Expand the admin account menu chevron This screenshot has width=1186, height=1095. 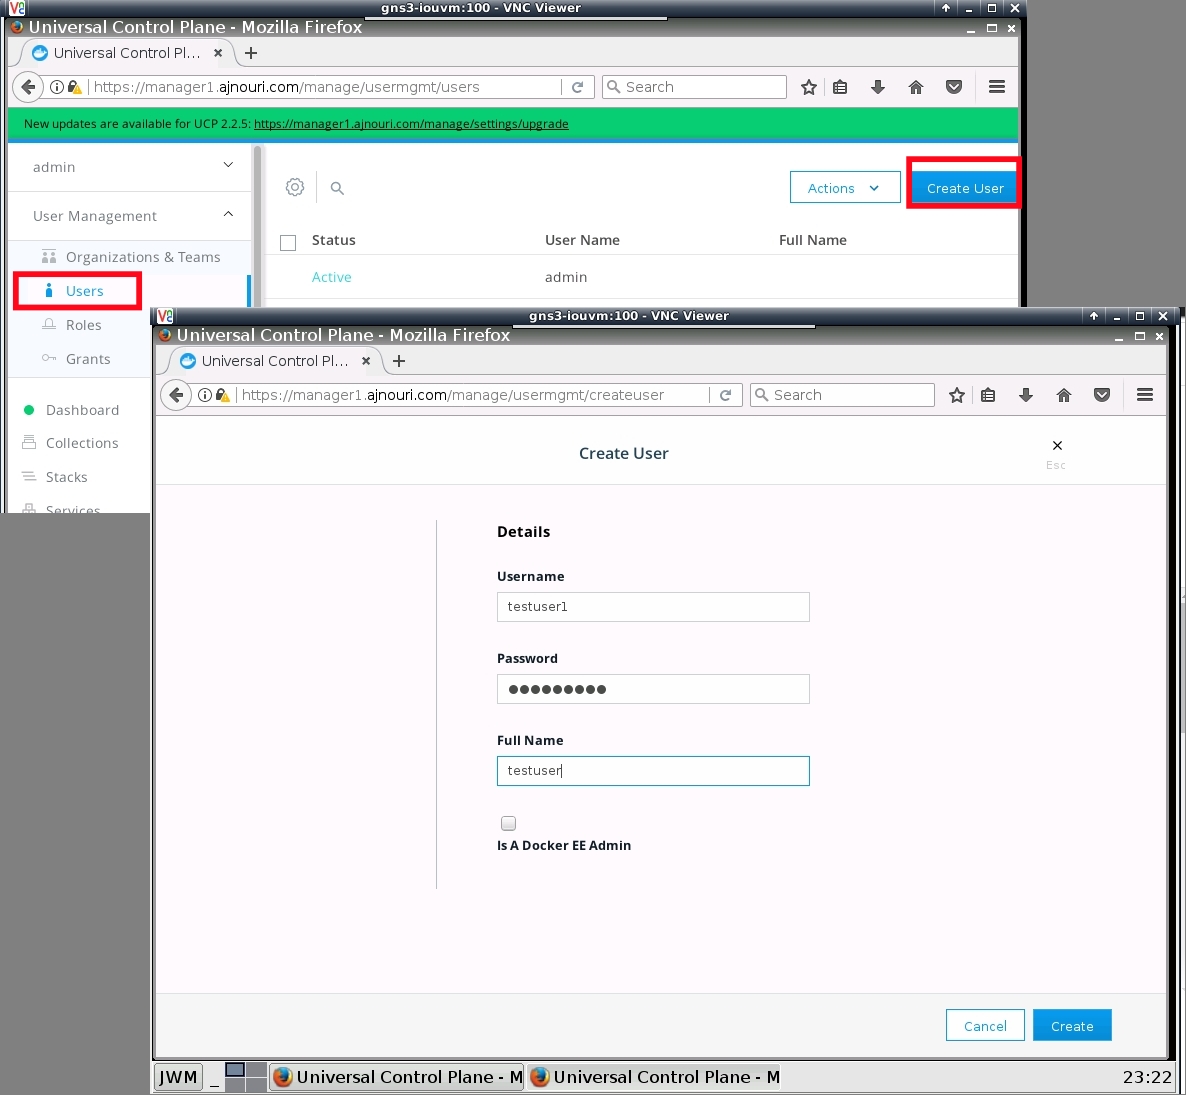coord(228,165)
